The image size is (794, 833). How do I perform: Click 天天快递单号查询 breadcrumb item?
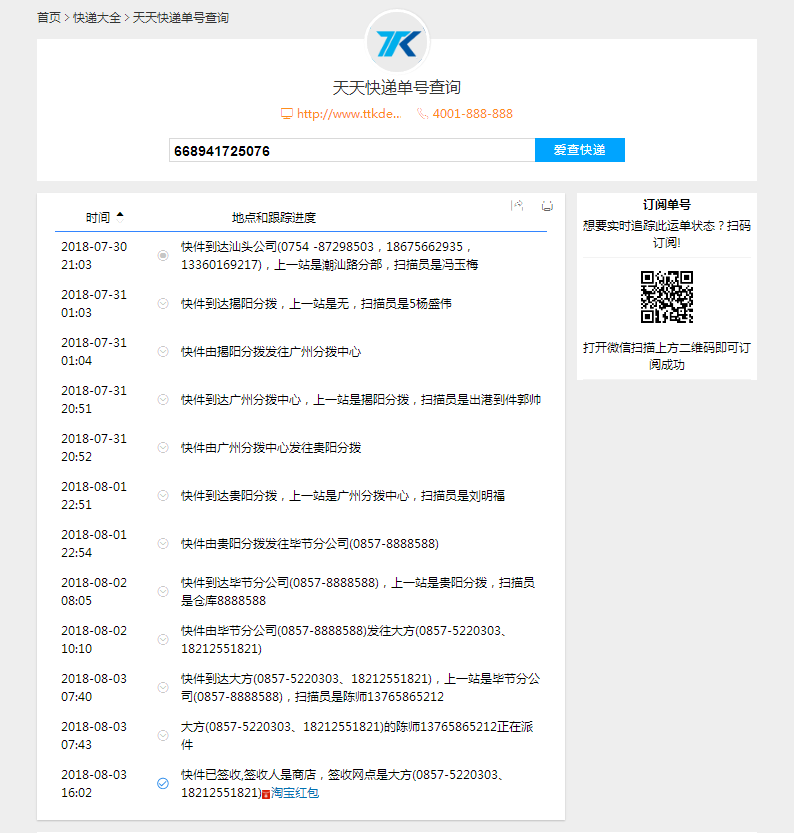click(181, 18)
